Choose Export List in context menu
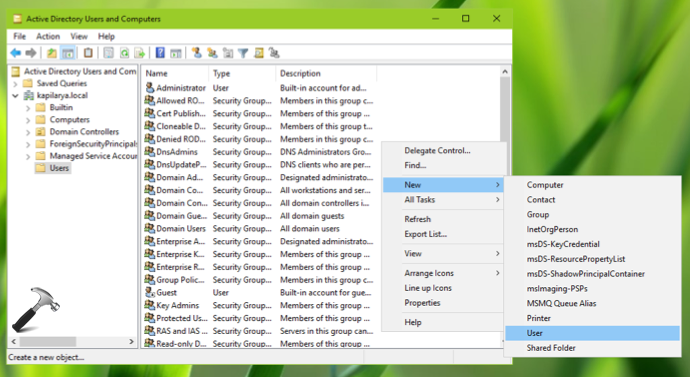Image resolution: width=690 pixels, height=377 pixels. (x=443, y=234)
